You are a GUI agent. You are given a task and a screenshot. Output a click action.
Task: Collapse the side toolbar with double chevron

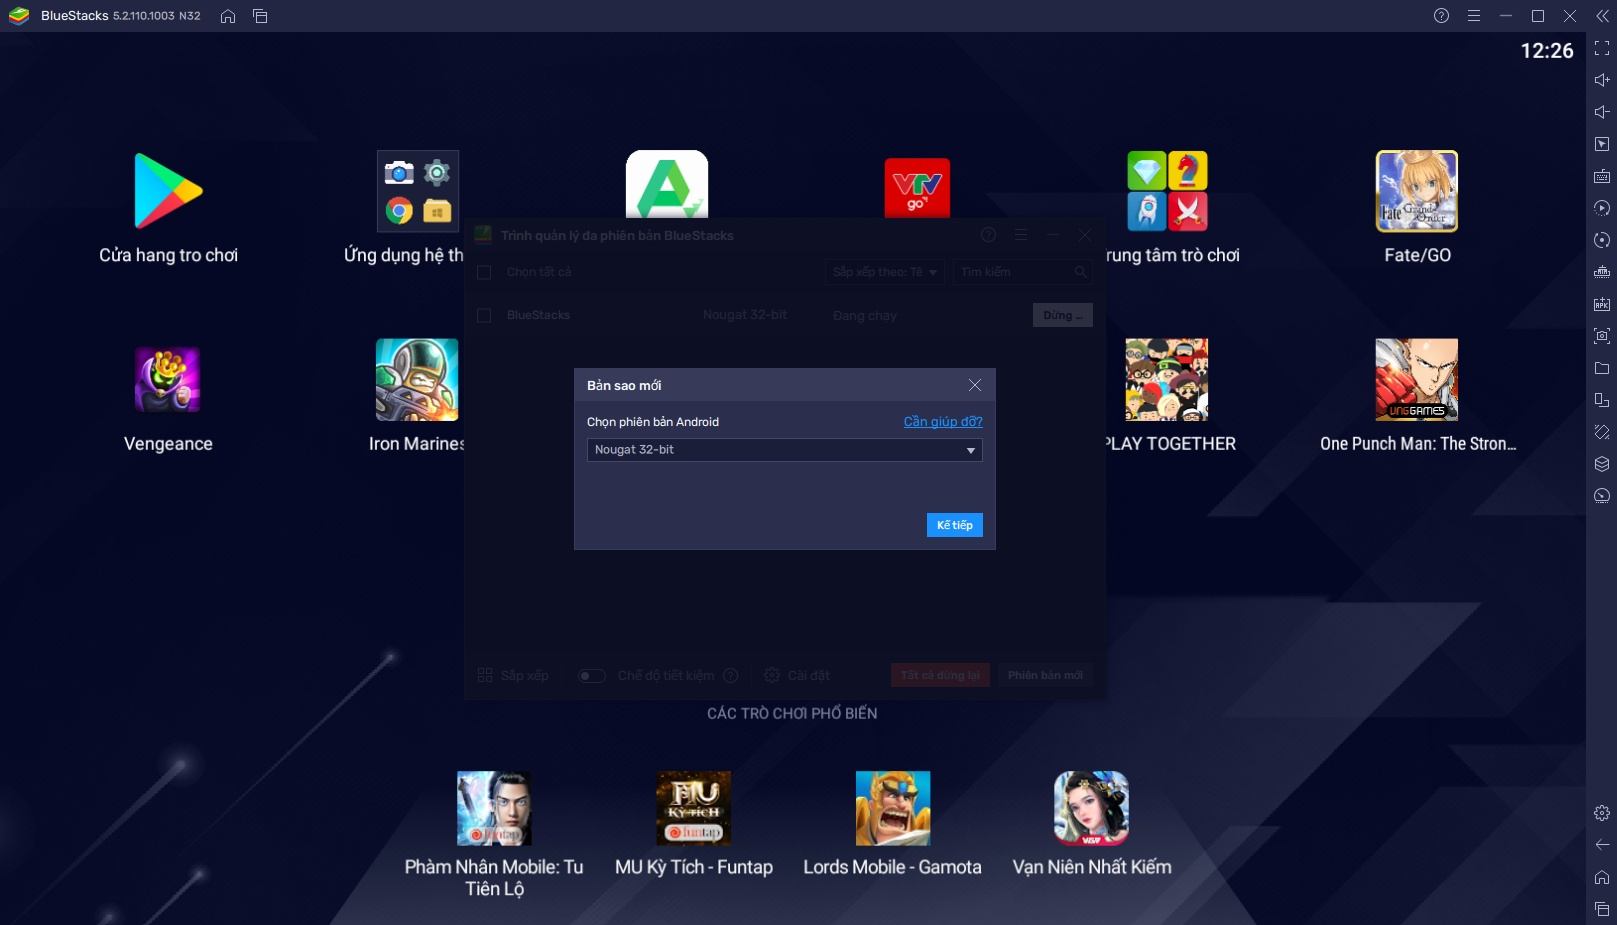(x=1602, y=16)
